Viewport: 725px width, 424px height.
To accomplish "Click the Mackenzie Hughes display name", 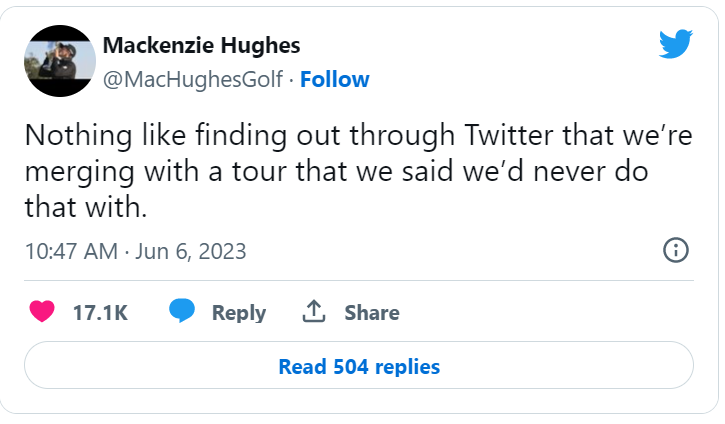I will pyautogui.click(x=202, y=47).
